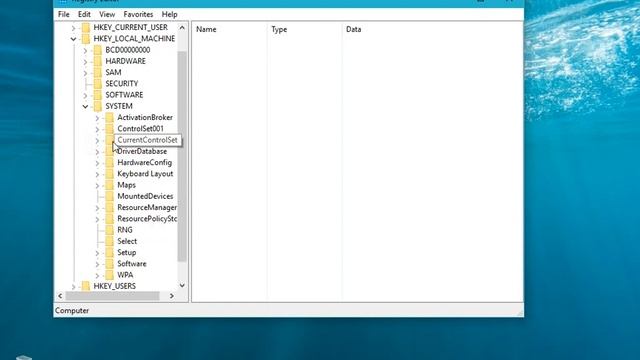Click the tree scroll down arrow

pyautogui.click(x=182, y=285)
